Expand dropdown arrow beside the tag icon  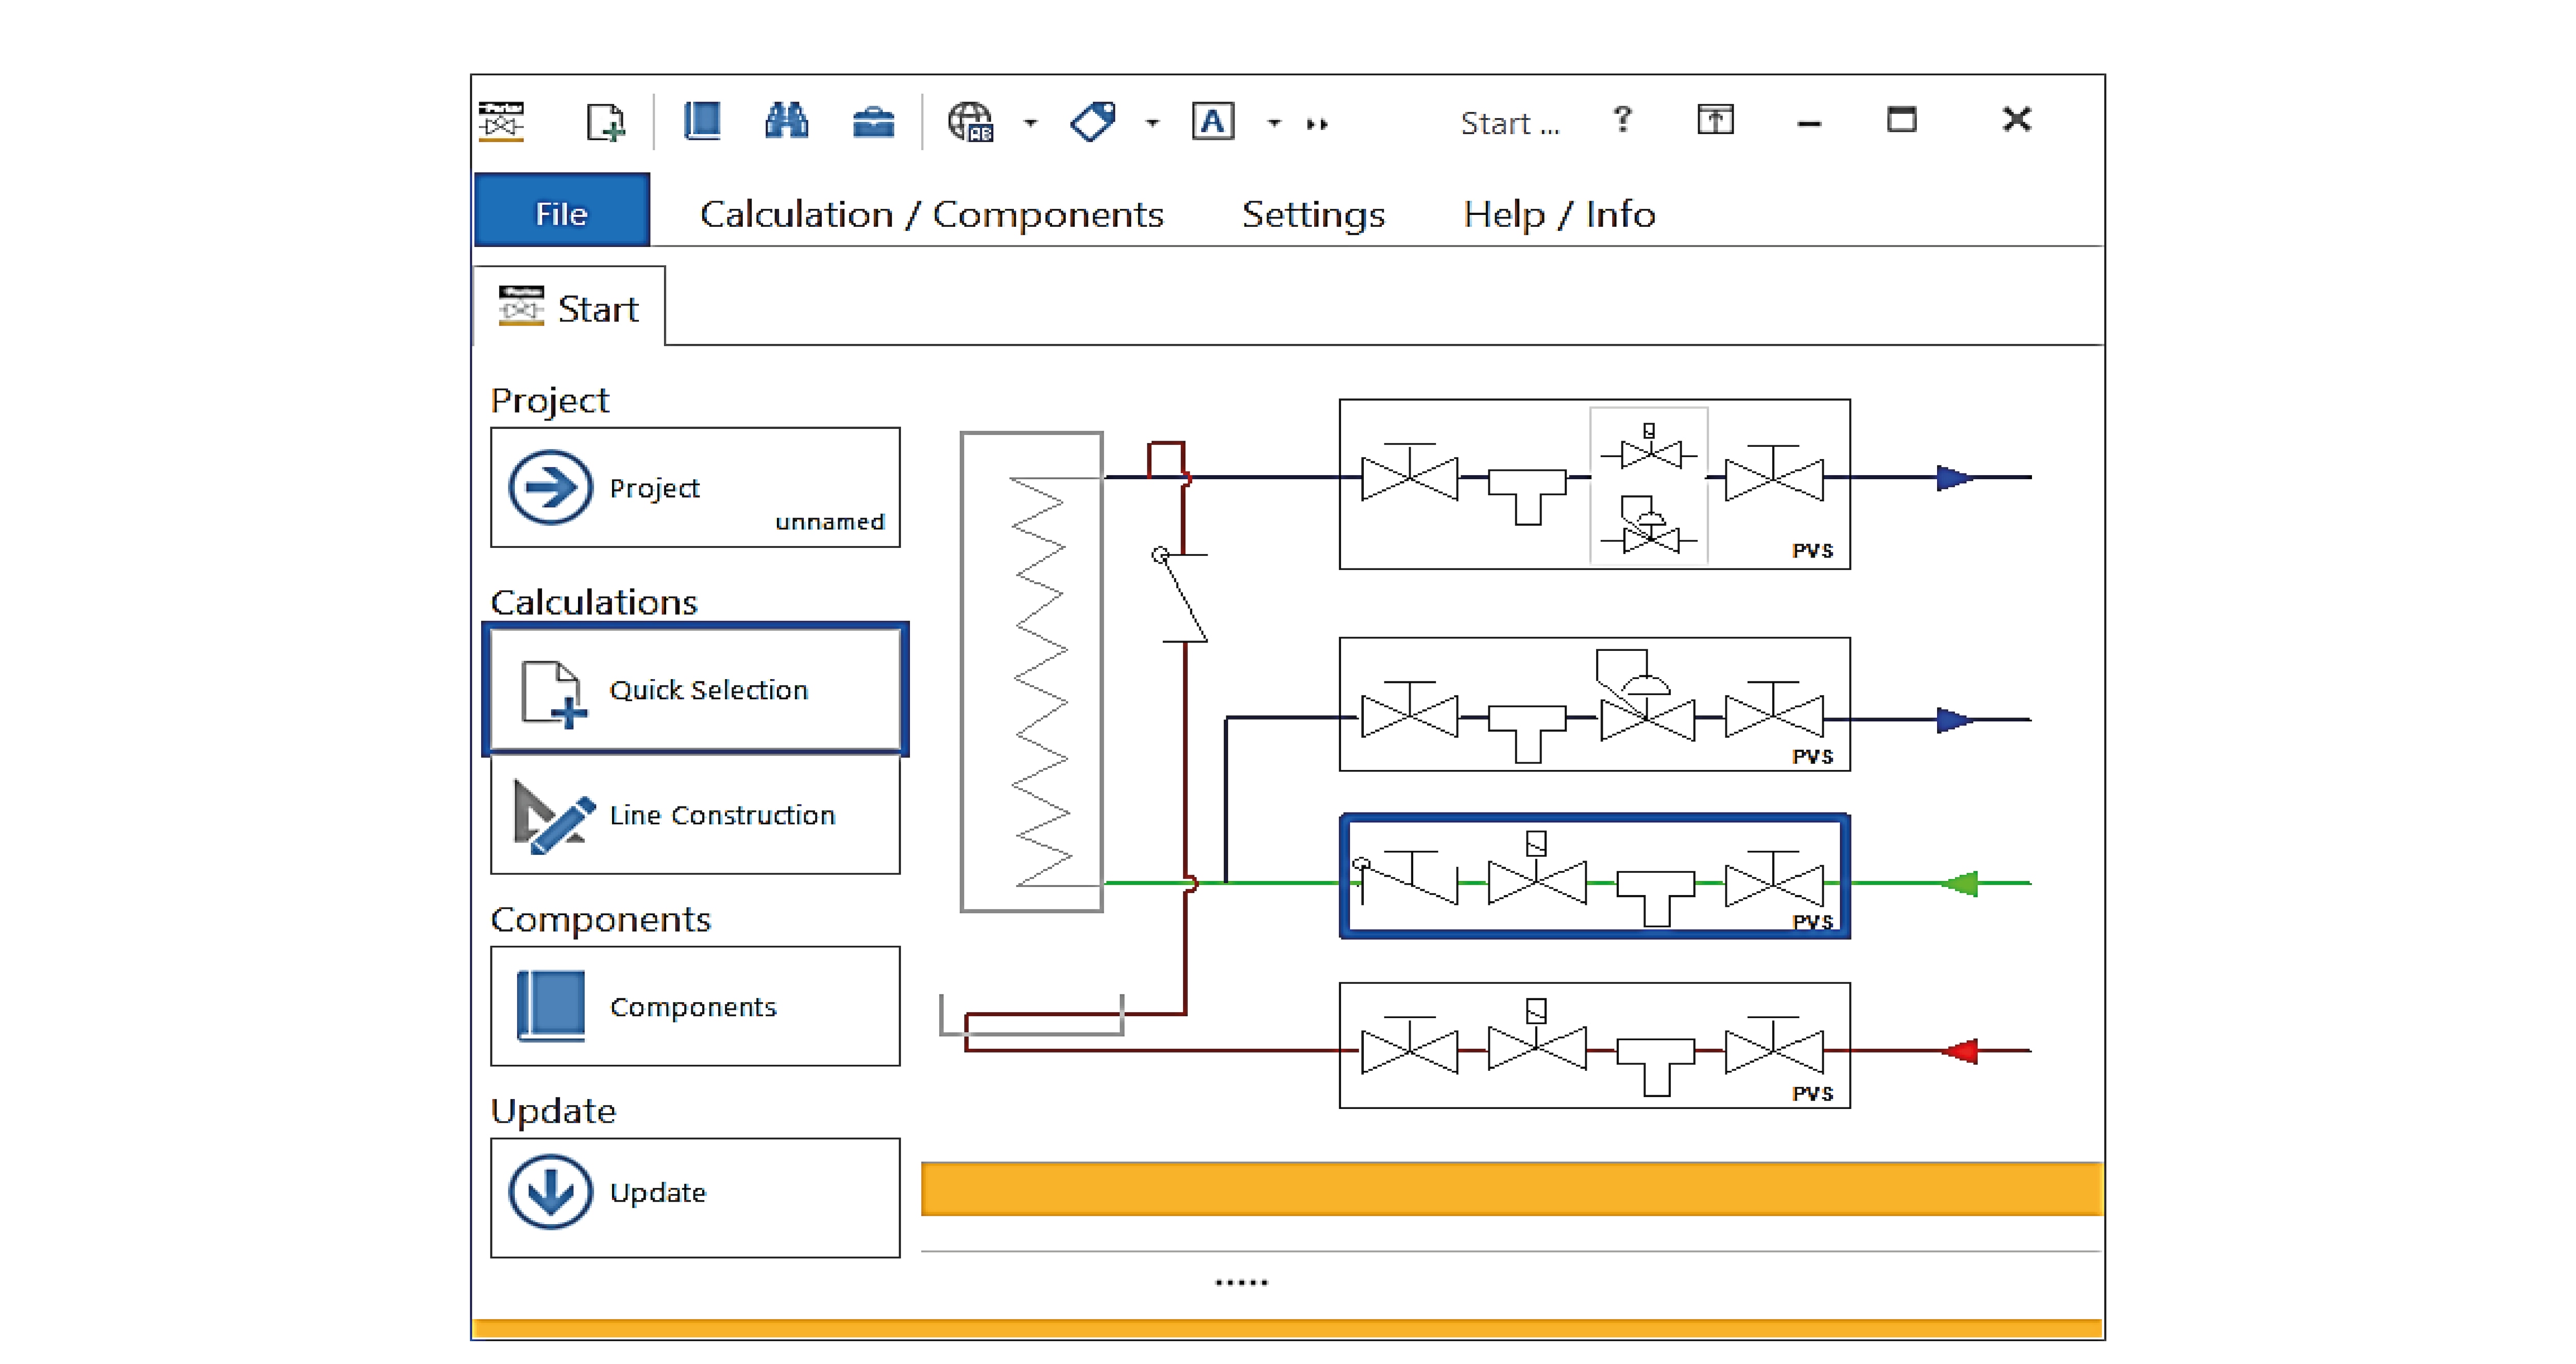[1152, 123]
